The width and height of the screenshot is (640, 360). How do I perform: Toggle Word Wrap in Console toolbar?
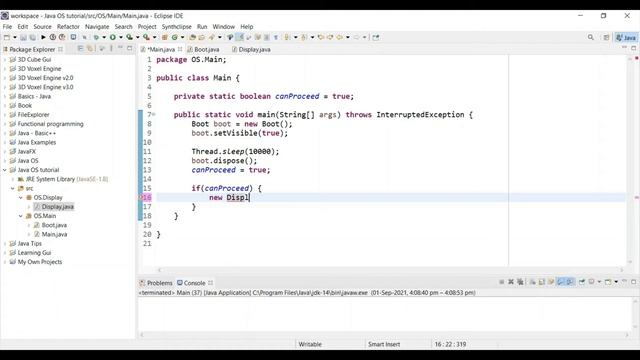[x=551, y=282]
